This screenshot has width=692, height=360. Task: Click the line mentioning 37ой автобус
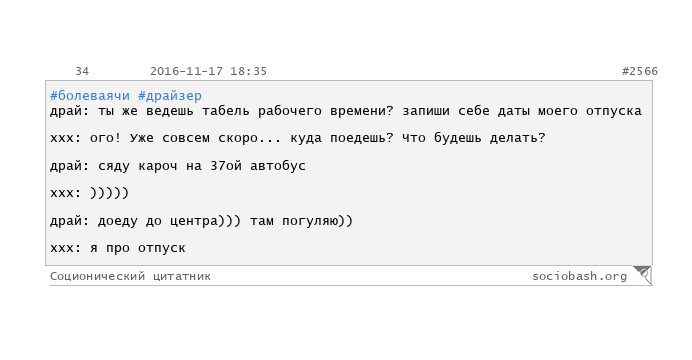[178, 166]
